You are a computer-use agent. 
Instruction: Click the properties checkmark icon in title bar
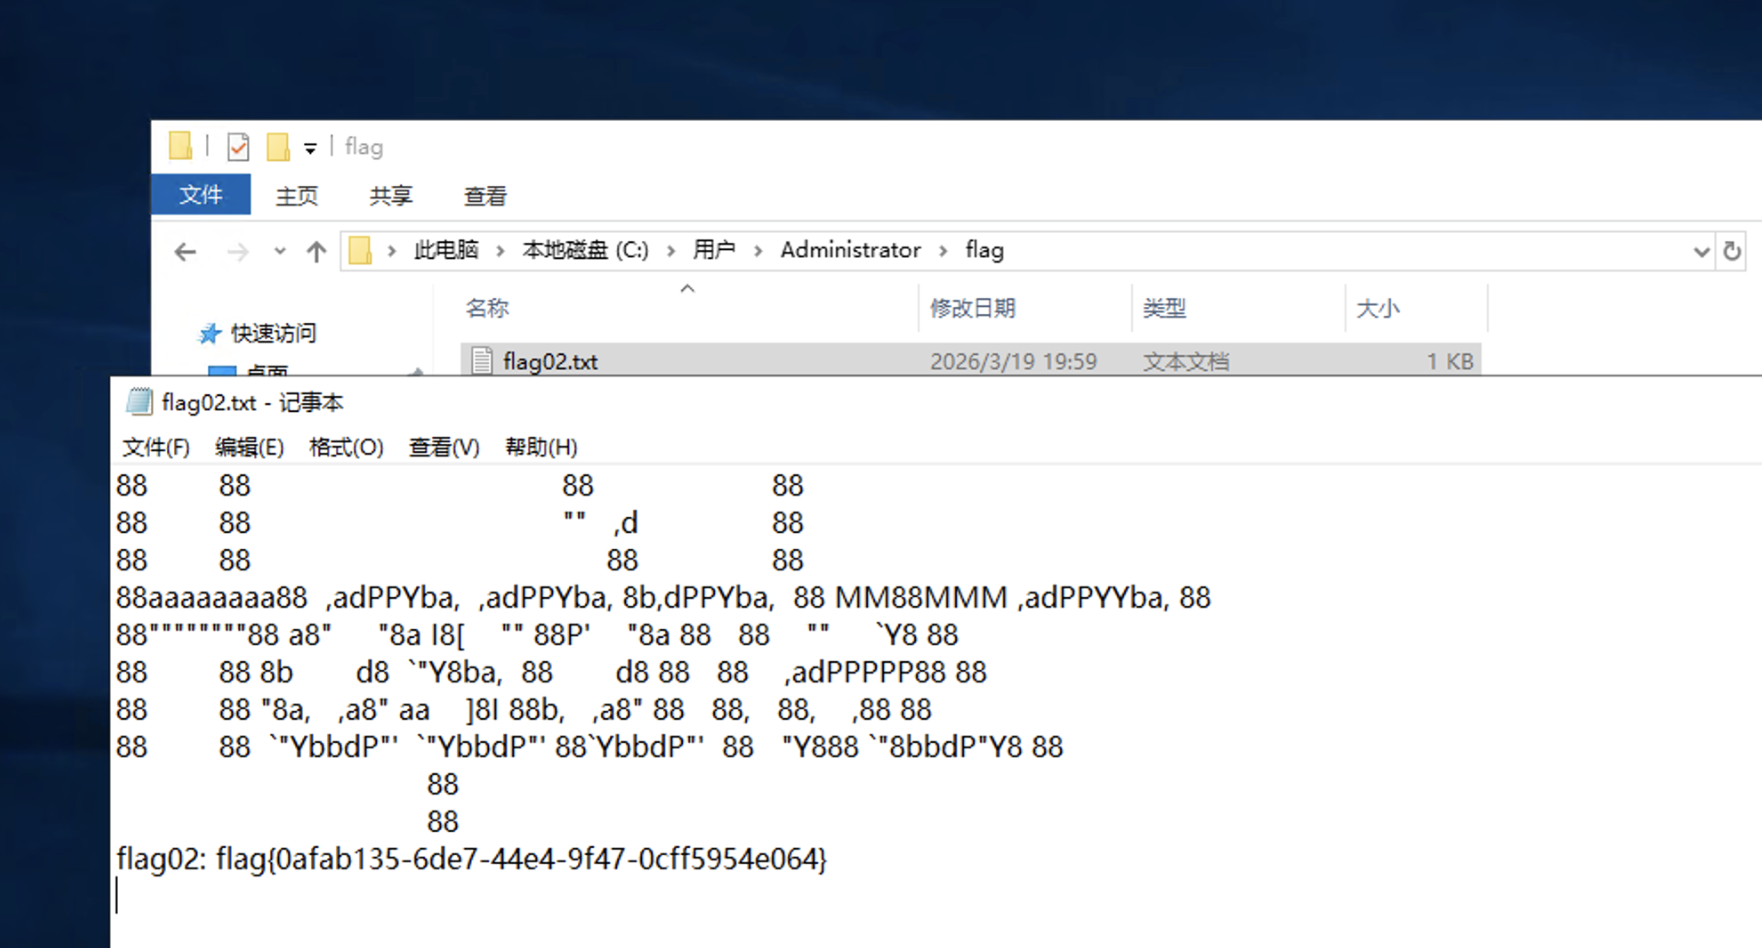[238, 147]
